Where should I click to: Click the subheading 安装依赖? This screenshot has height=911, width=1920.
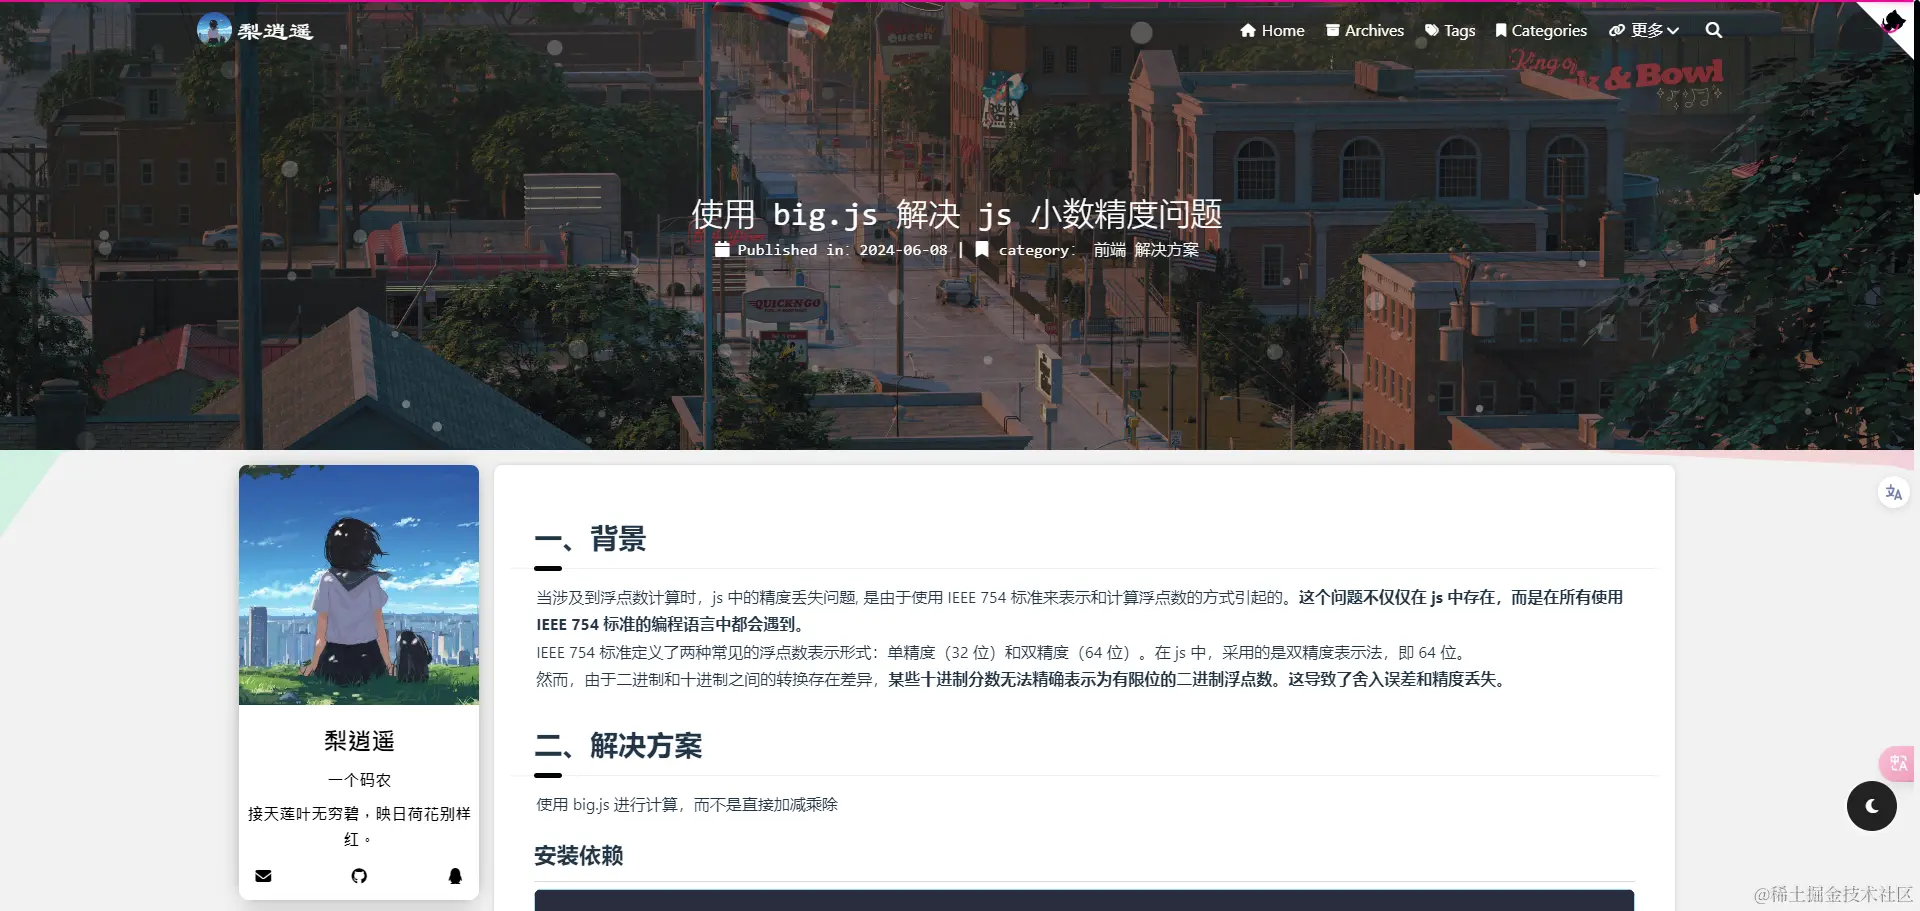579,856
